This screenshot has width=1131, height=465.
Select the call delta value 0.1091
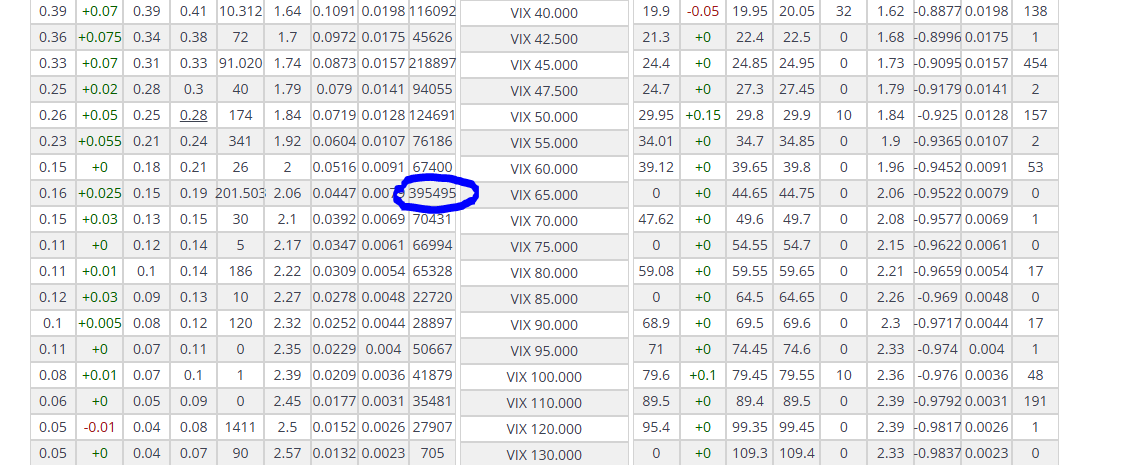point(334,12)
